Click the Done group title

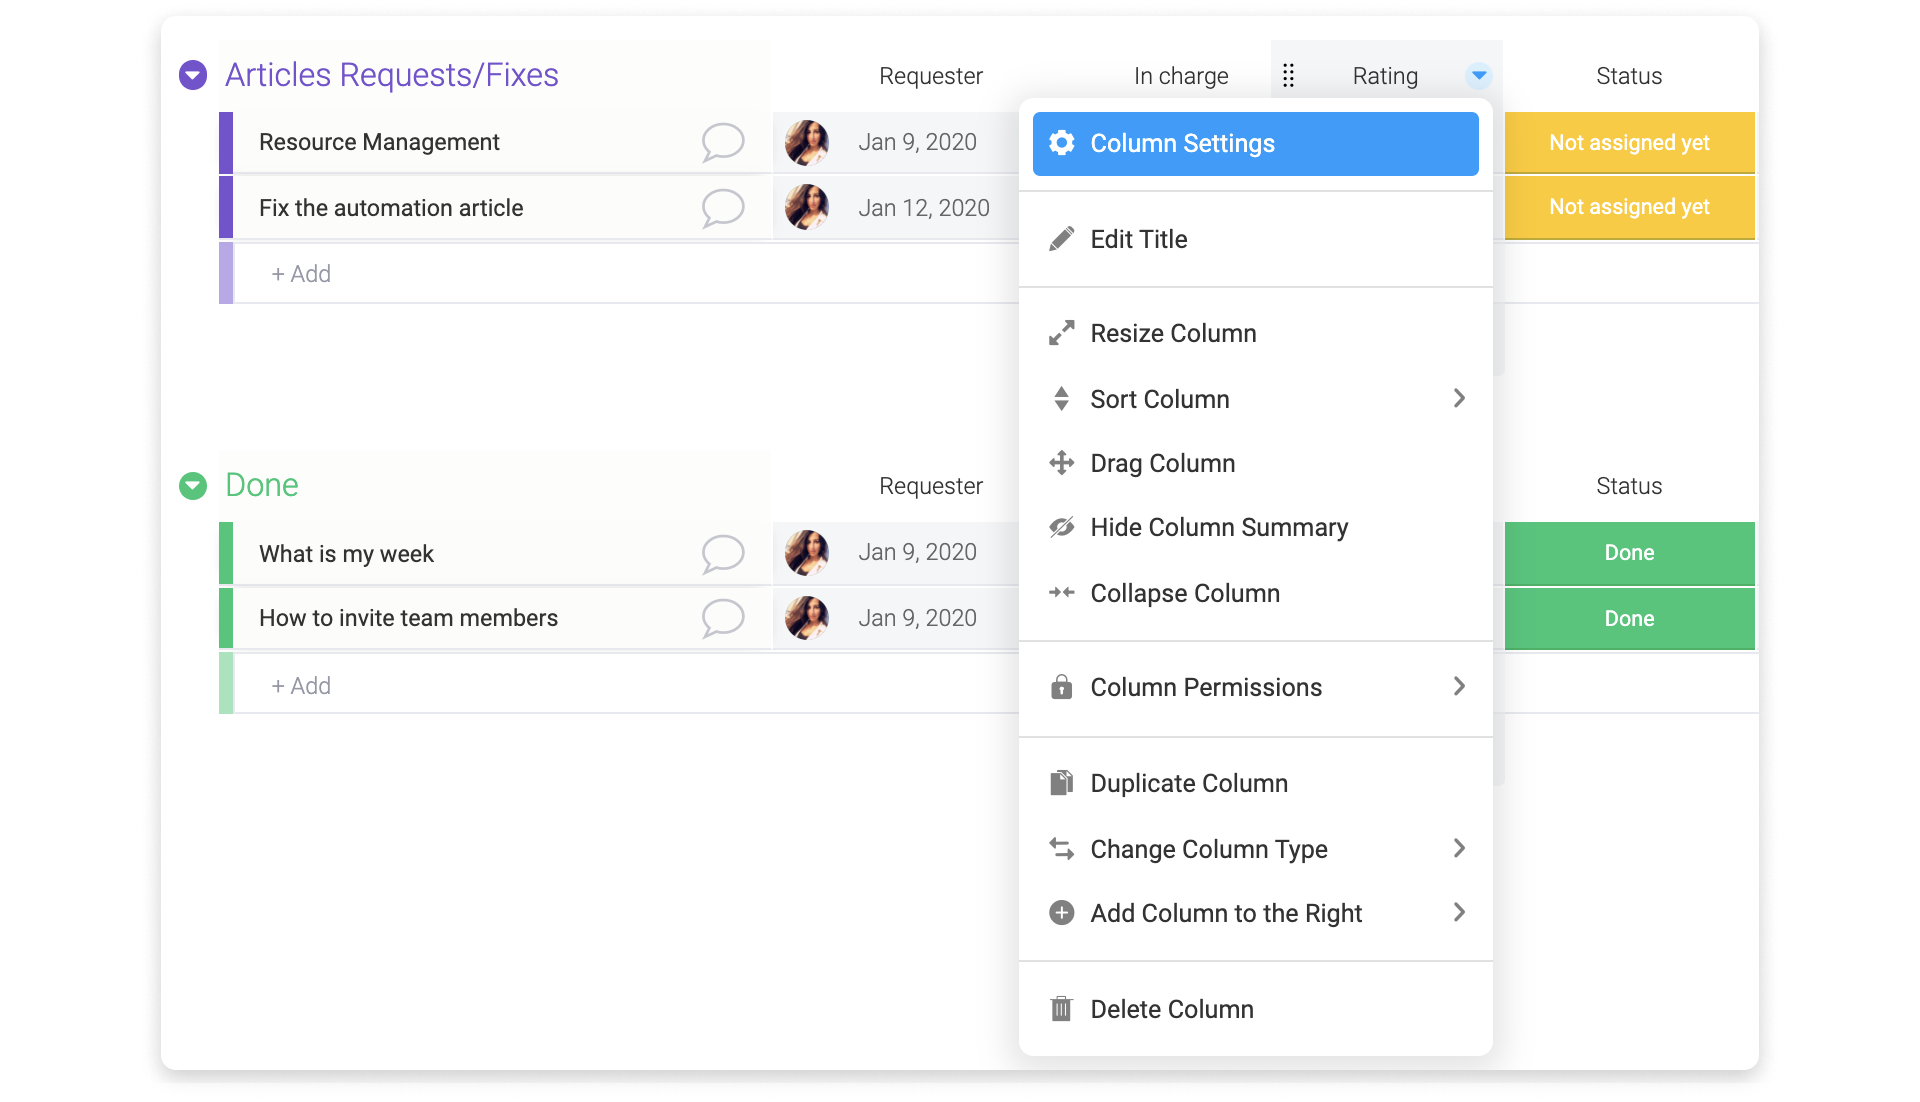(262, 485)
